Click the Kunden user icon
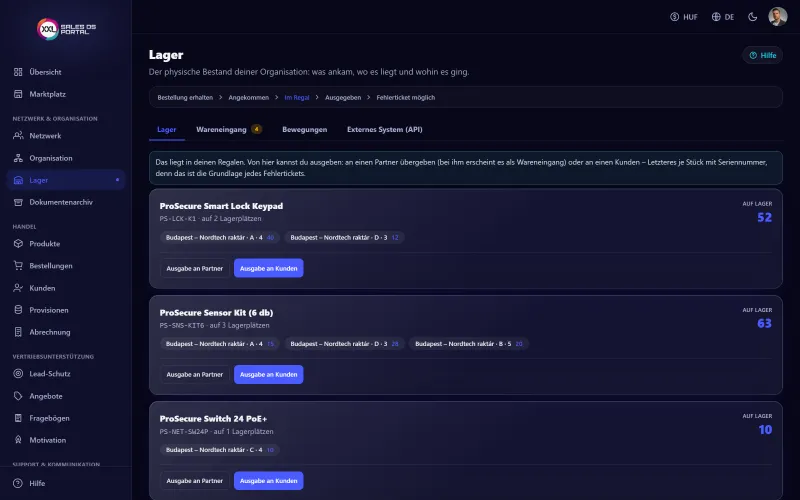Image resolution: width=800 pixels, height=500 pixels. point(18,288)
